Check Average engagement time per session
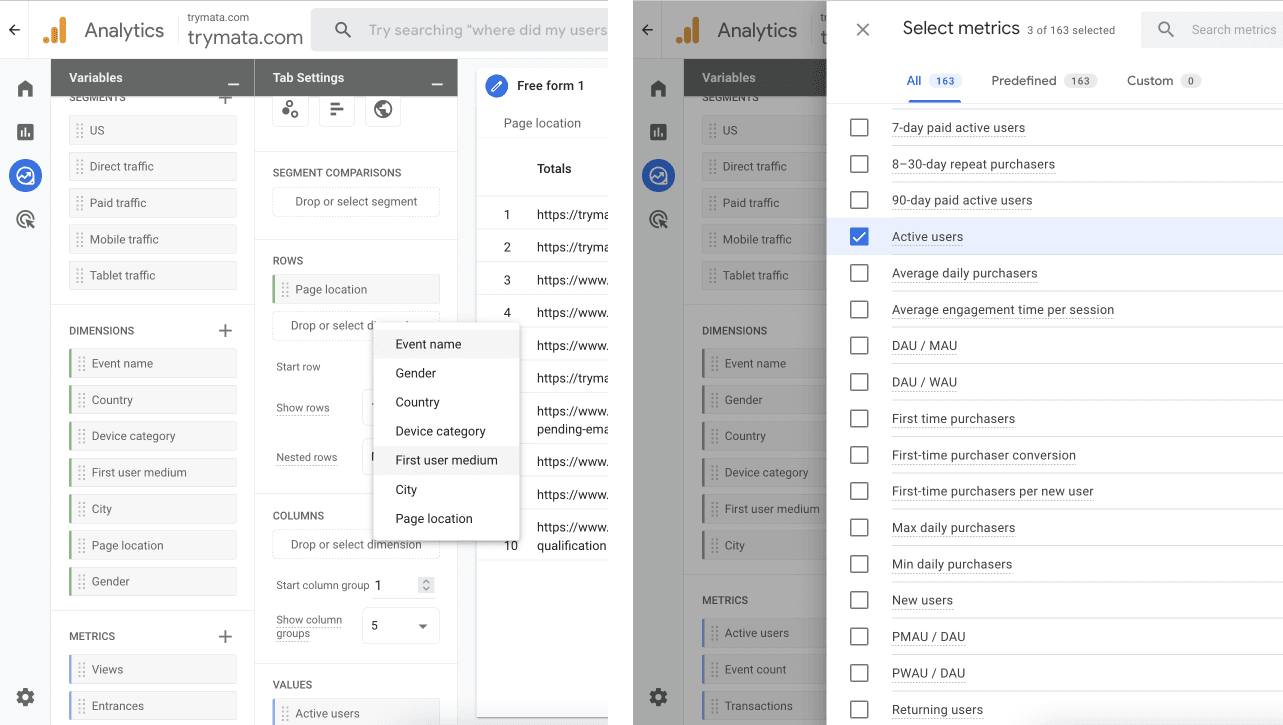Viewport: 1283px width, 725px height. click(x=859, y=309)
